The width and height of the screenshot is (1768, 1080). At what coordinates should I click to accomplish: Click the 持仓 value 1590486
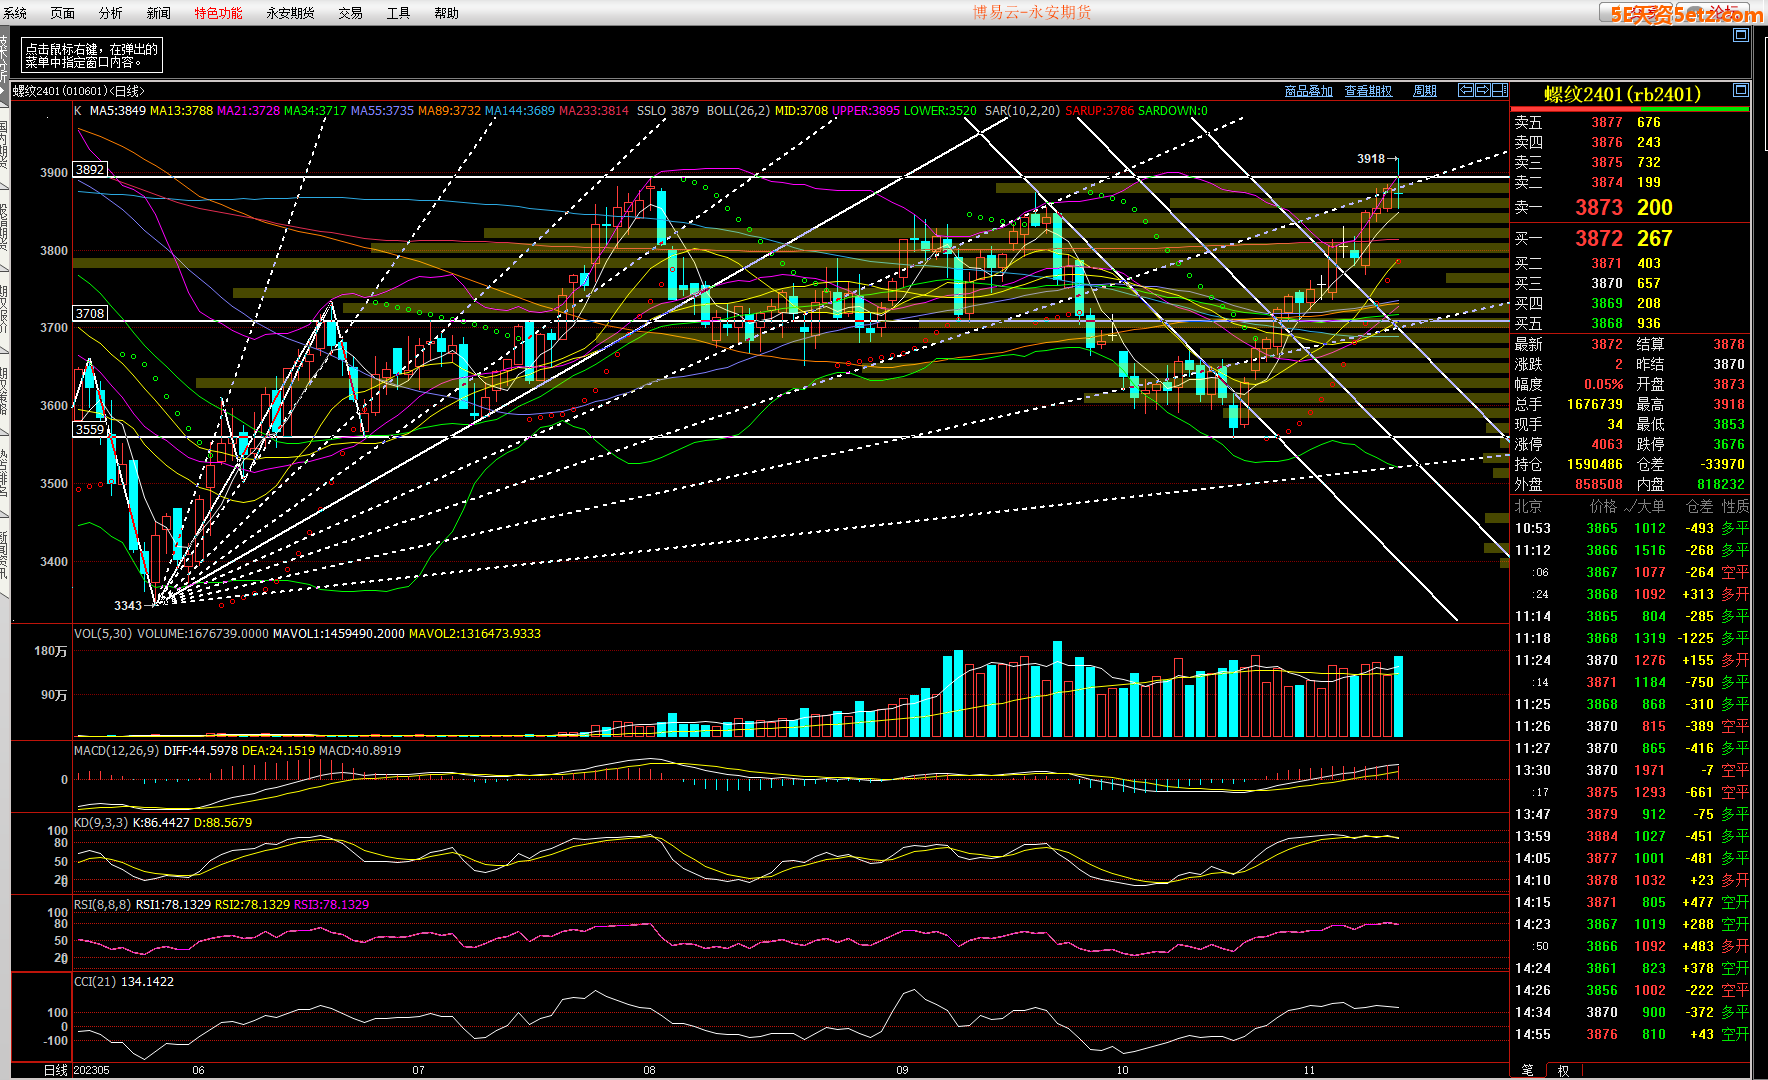click(1595, 465)
